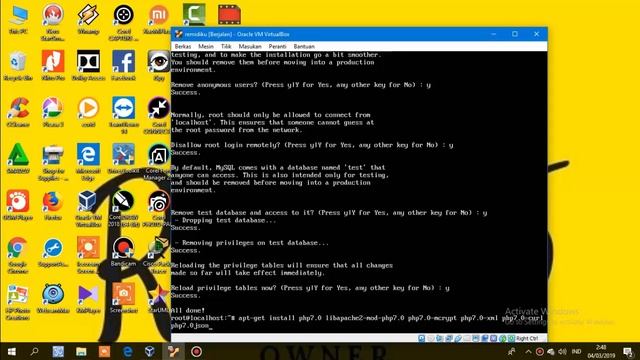Select the Recycle Bin desktop icon
Image resolution: width=640 pixels, height=360 pixels.
coord(18,65)
